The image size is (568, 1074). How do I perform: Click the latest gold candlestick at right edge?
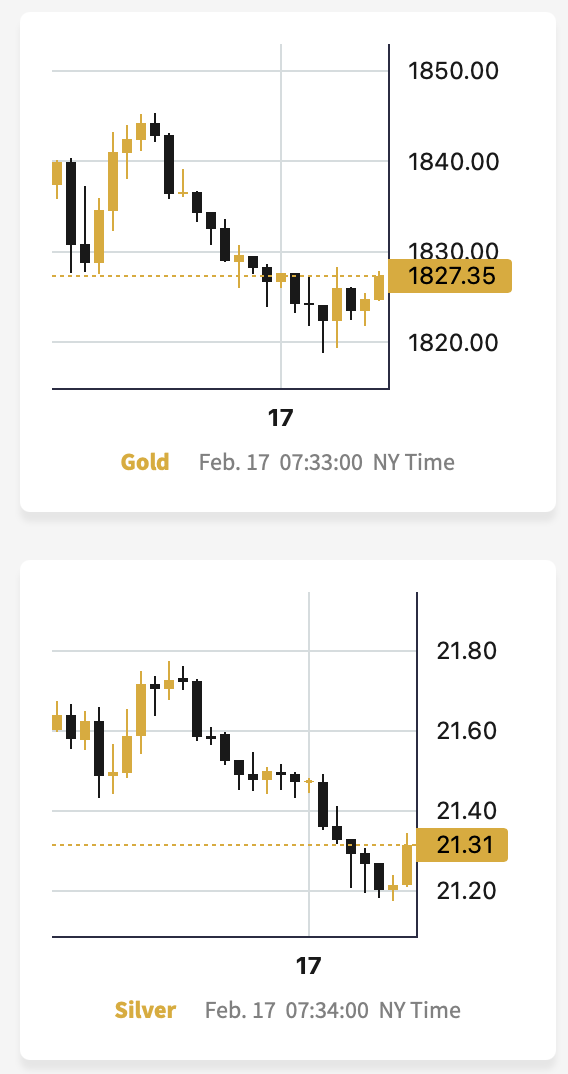pyautogui.click(x=379, y=287)
